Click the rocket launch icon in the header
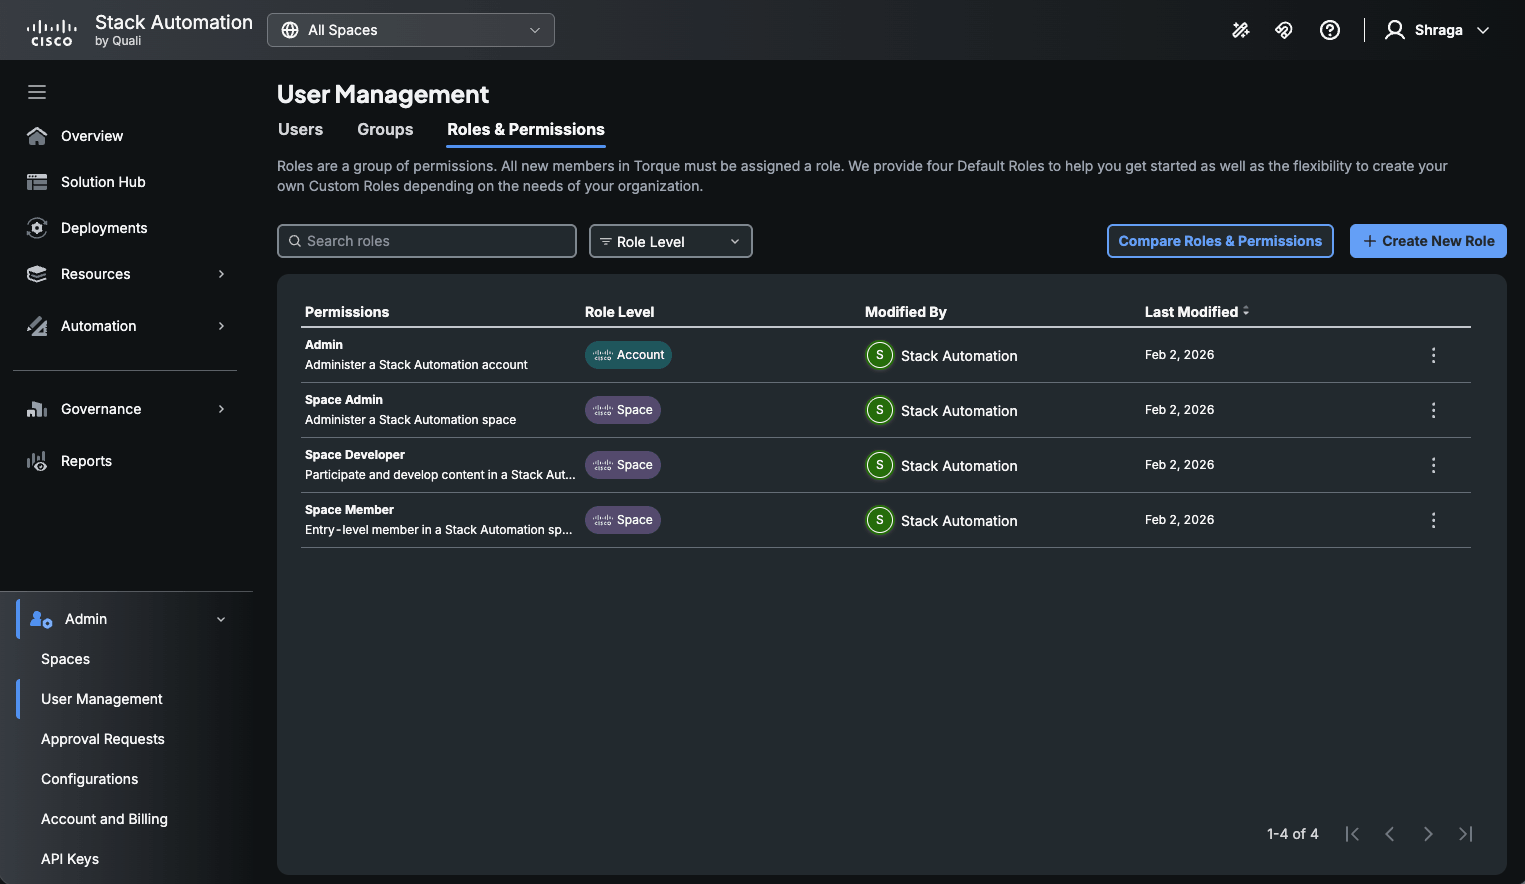 click(x=1284, y=30)
